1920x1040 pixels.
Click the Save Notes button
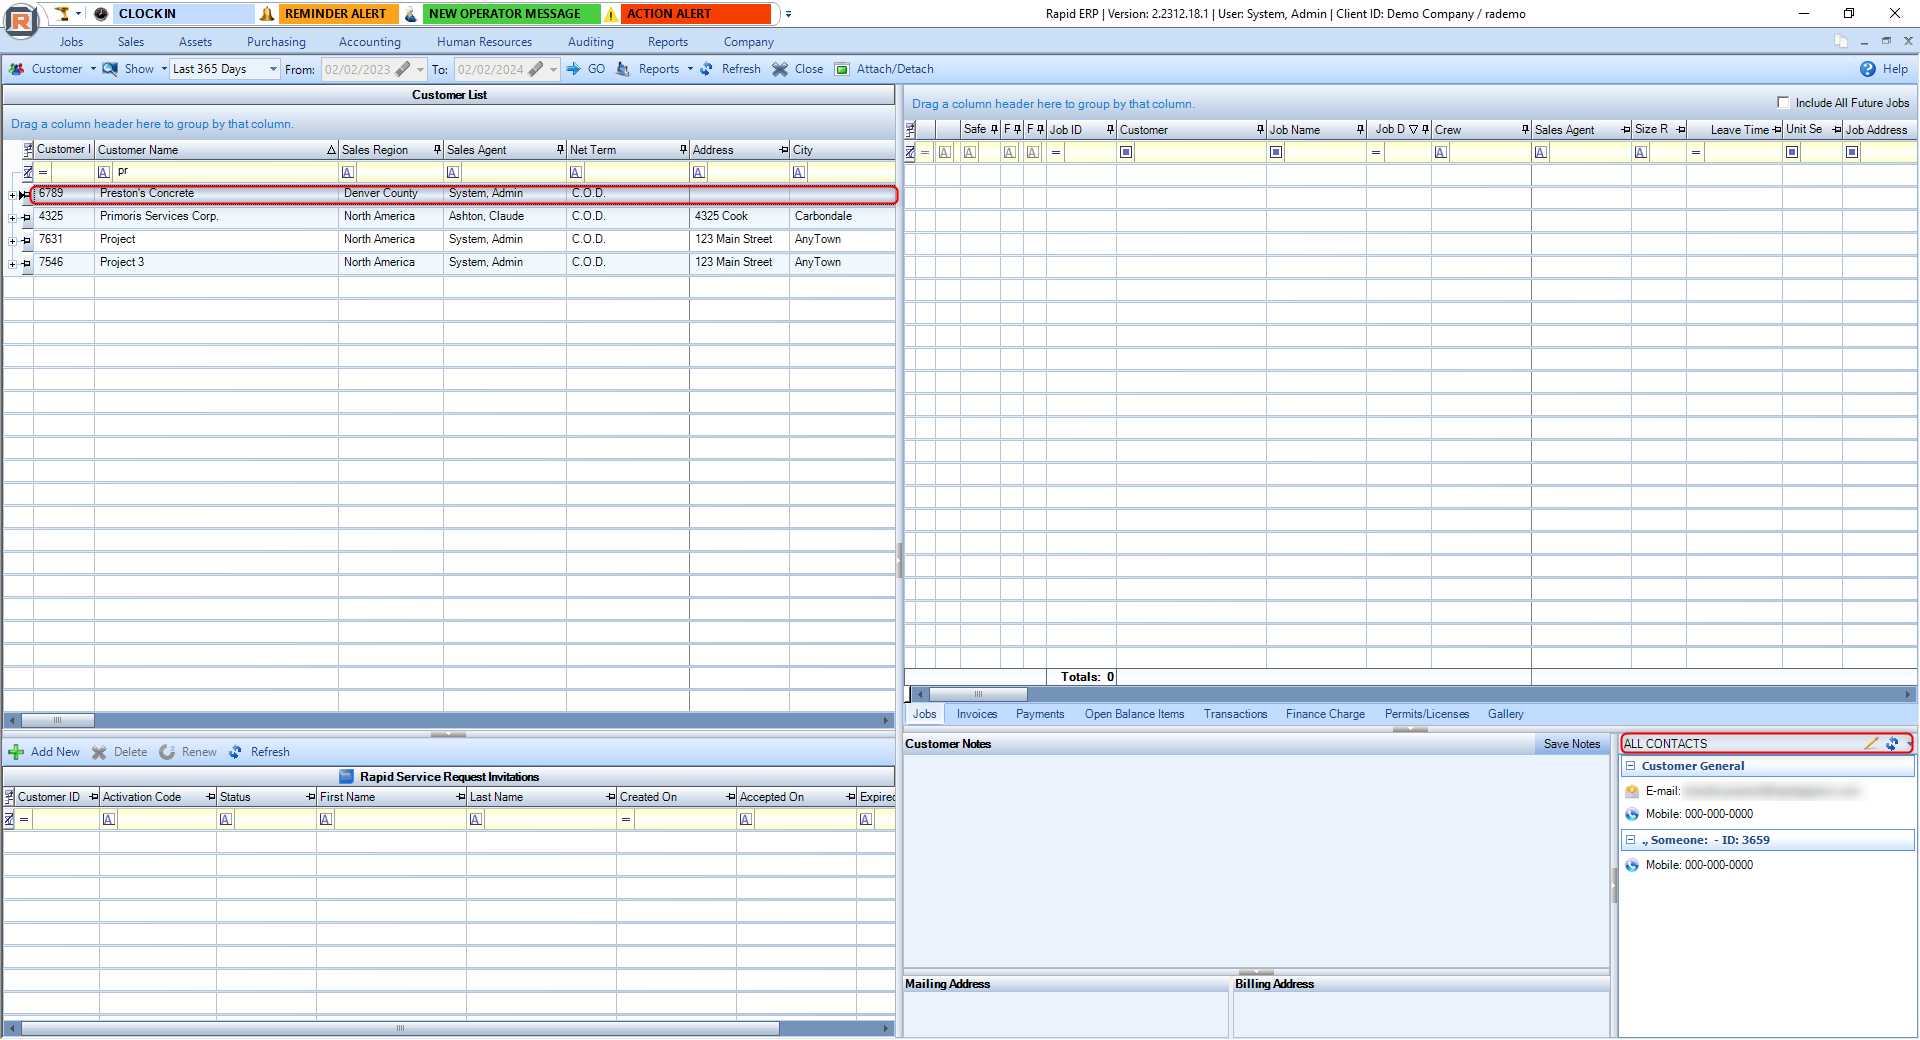[1572, 744]
